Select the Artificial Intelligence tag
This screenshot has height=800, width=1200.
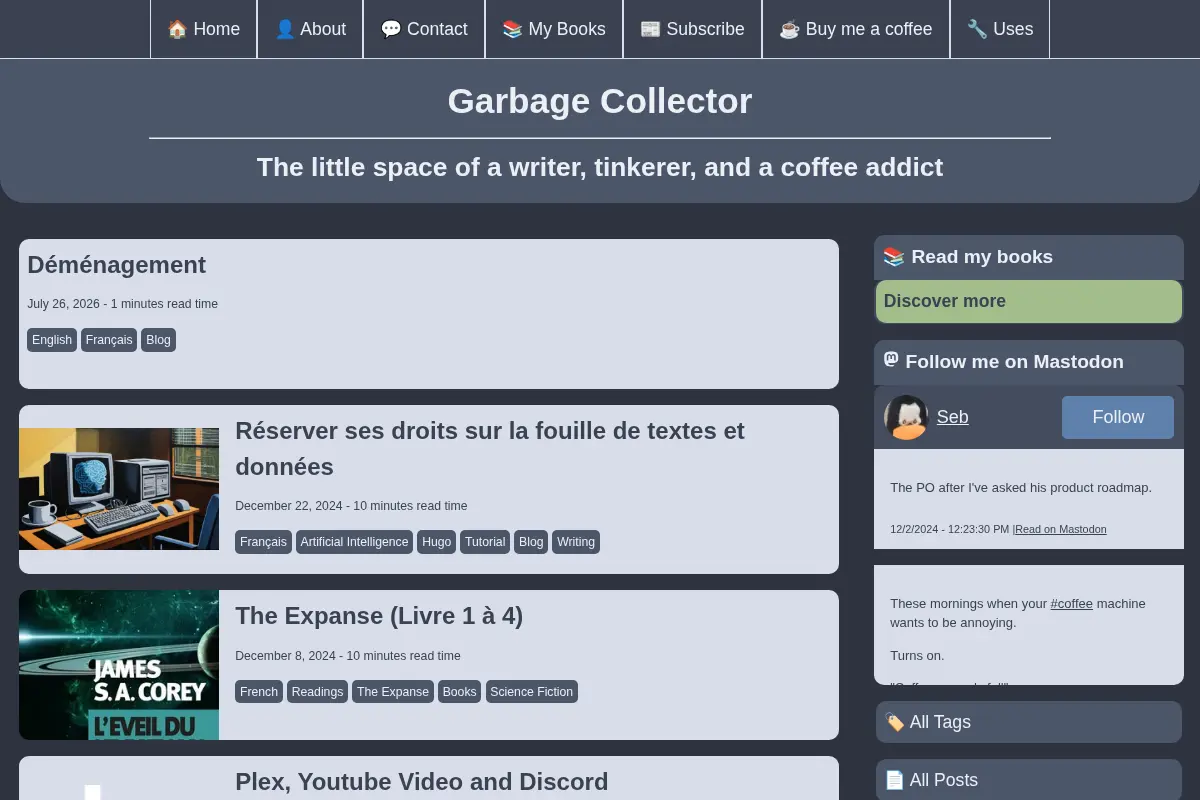(354, 542)
